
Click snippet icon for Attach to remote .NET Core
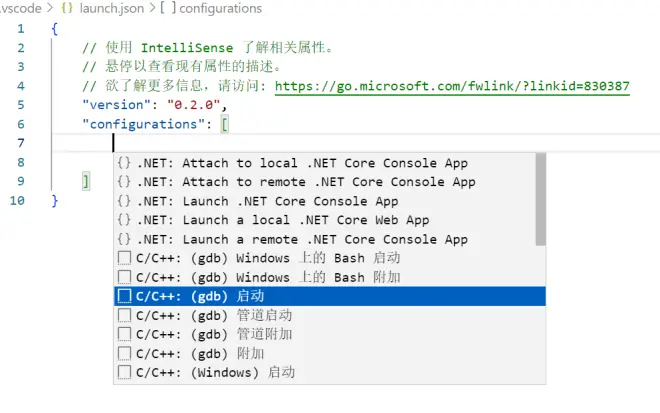point(124,182)
